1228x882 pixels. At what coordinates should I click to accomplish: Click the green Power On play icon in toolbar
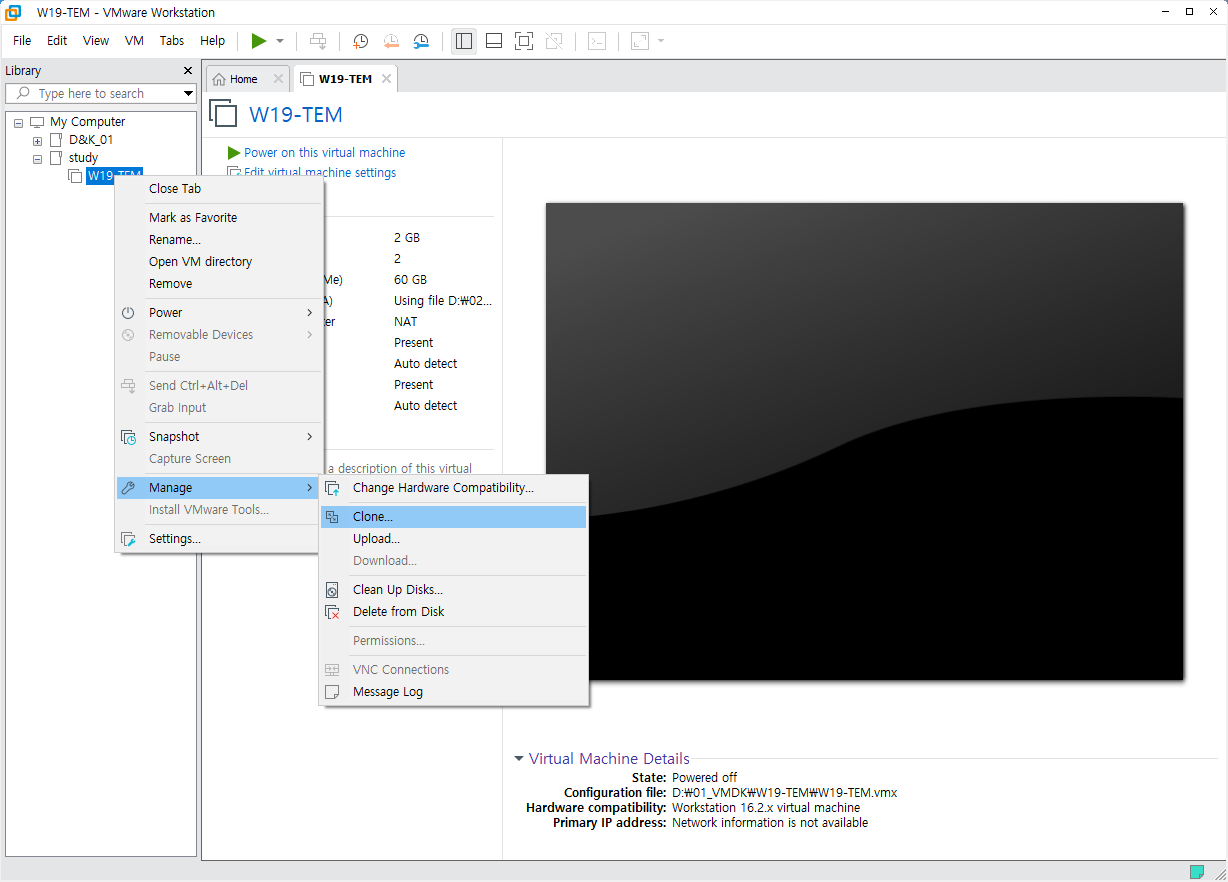[259, 41]
